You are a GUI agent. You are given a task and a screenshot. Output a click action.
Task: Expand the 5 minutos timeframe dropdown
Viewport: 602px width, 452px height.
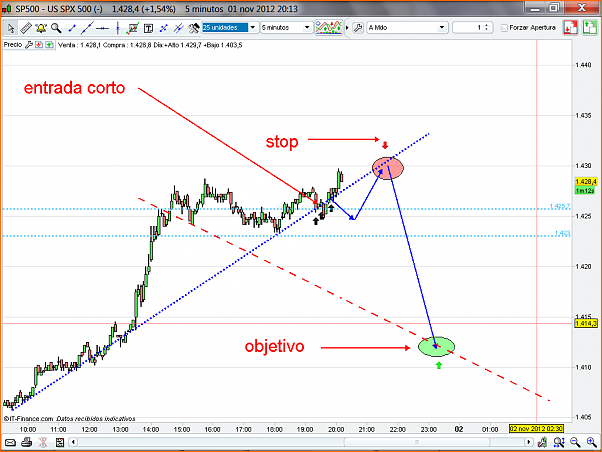point(307,28)
